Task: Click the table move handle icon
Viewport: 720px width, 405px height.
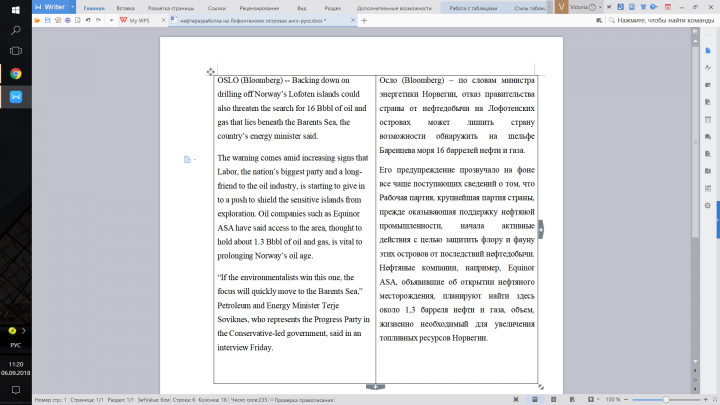Action: point(210,72)
